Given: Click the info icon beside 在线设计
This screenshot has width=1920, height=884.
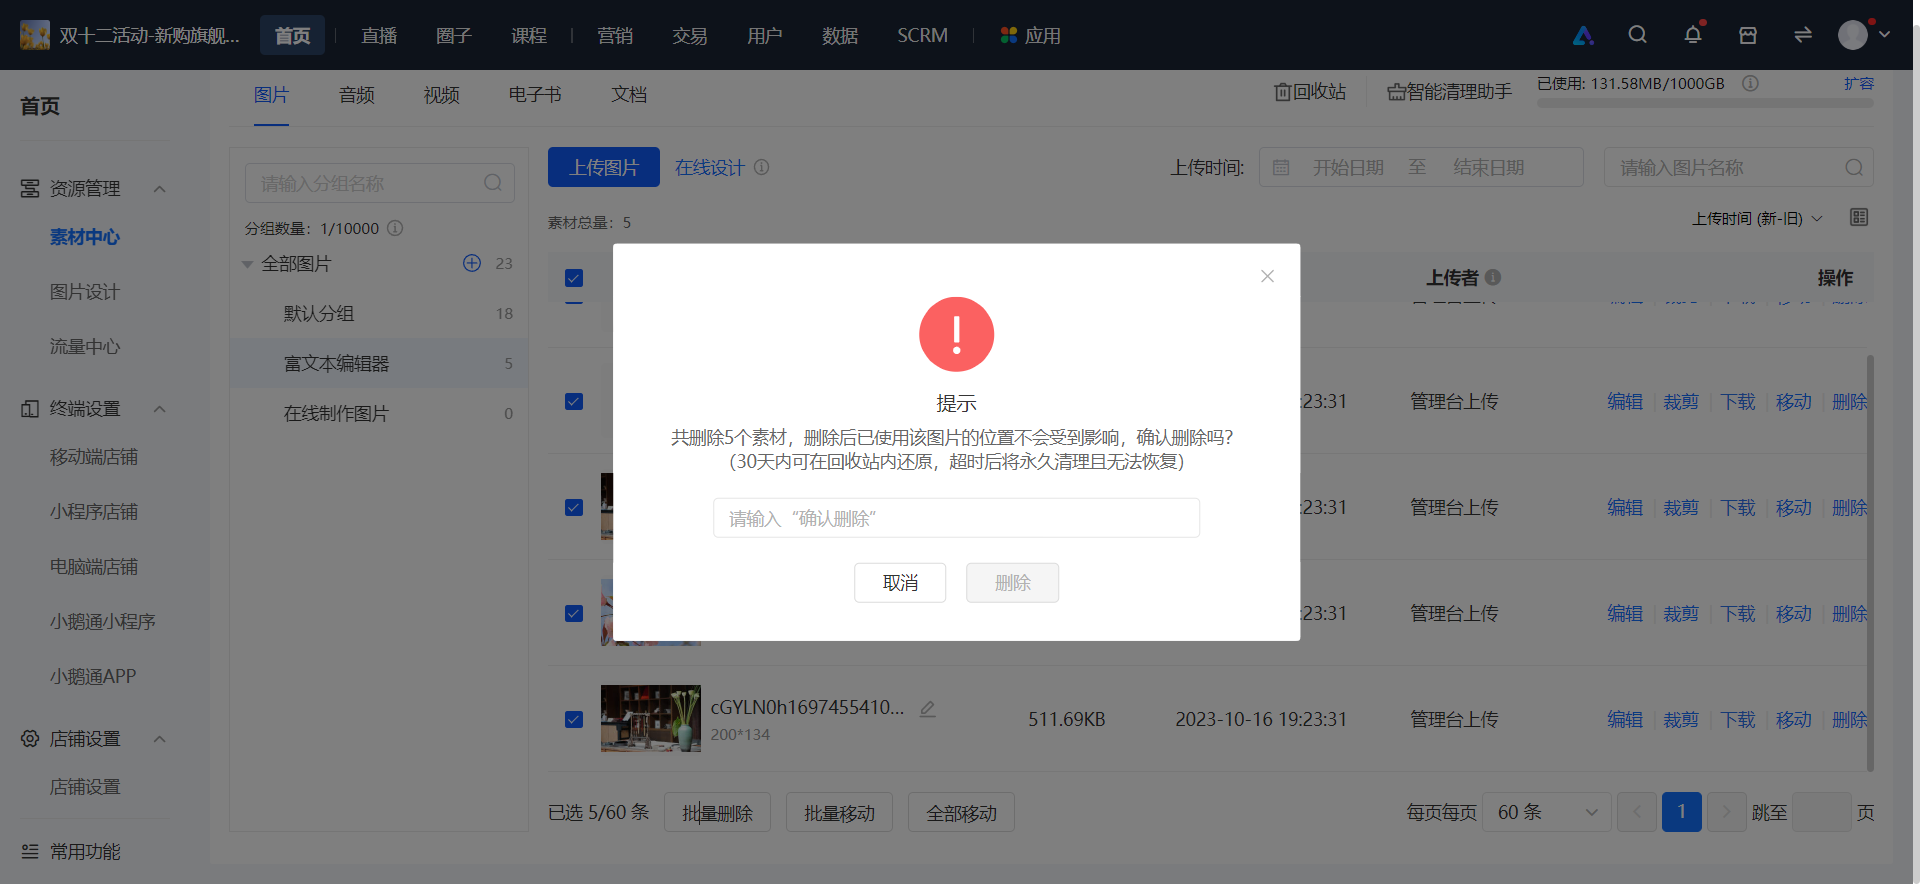Looking at the screenshot, I should (x=762, y=167).
